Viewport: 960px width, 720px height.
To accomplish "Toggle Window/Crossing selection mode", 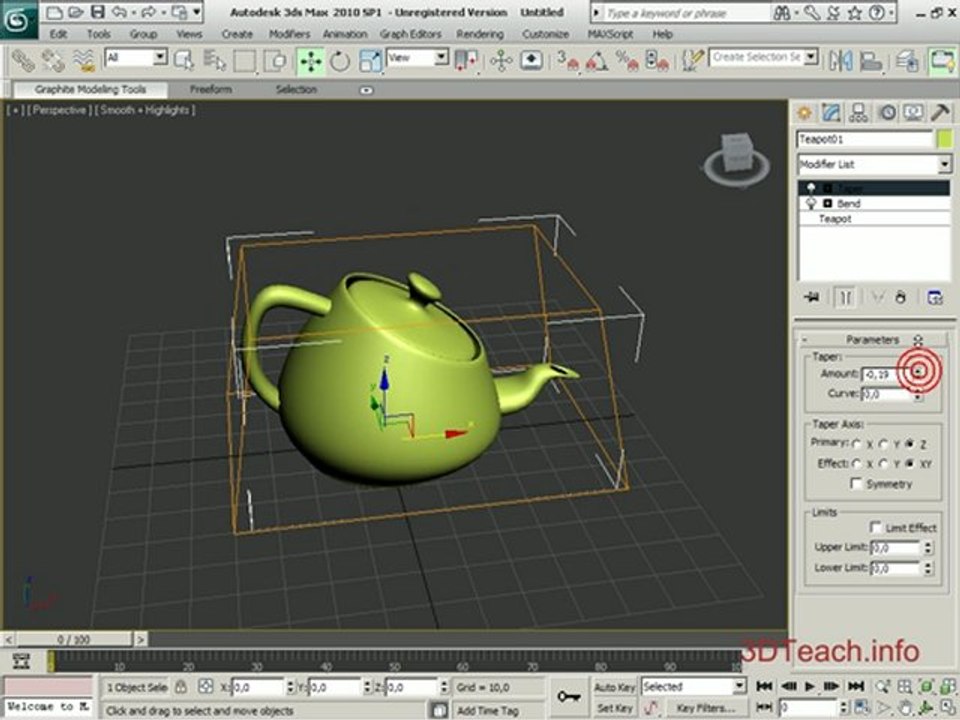I will pos(276,60).
